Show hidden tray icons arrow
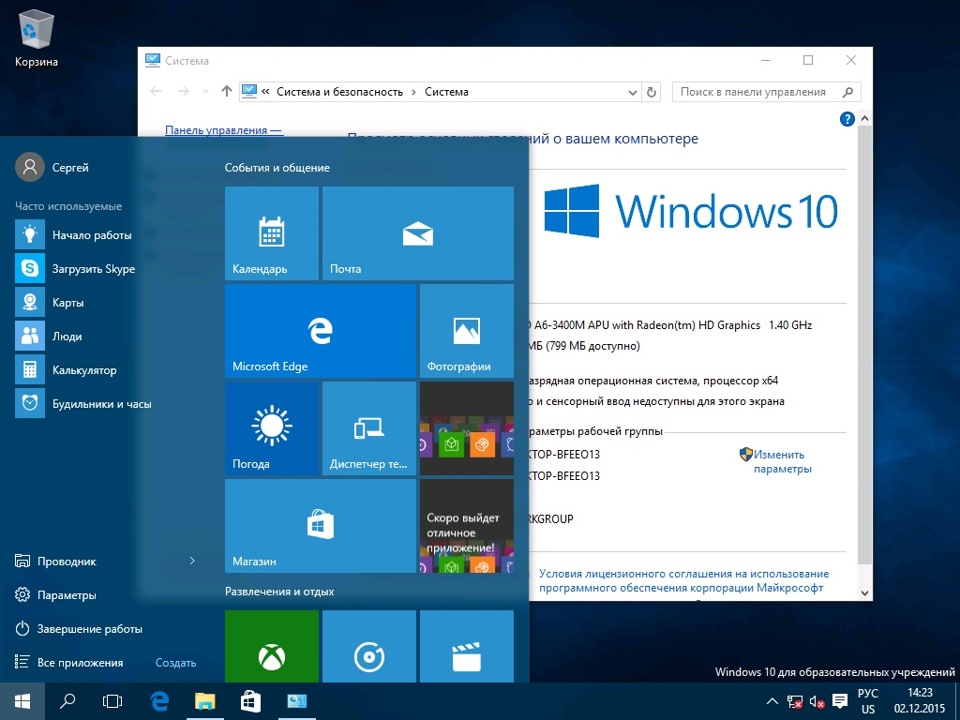Screen dimensions: 960x720 tap(772, 702)
